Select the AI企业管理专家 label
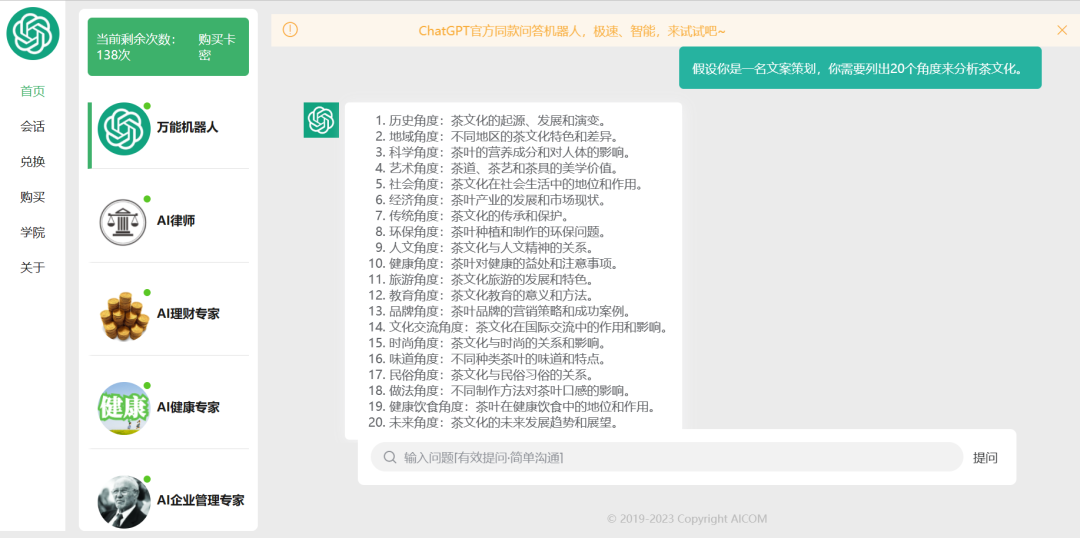 pyautogui.click(x=200, y=501)
